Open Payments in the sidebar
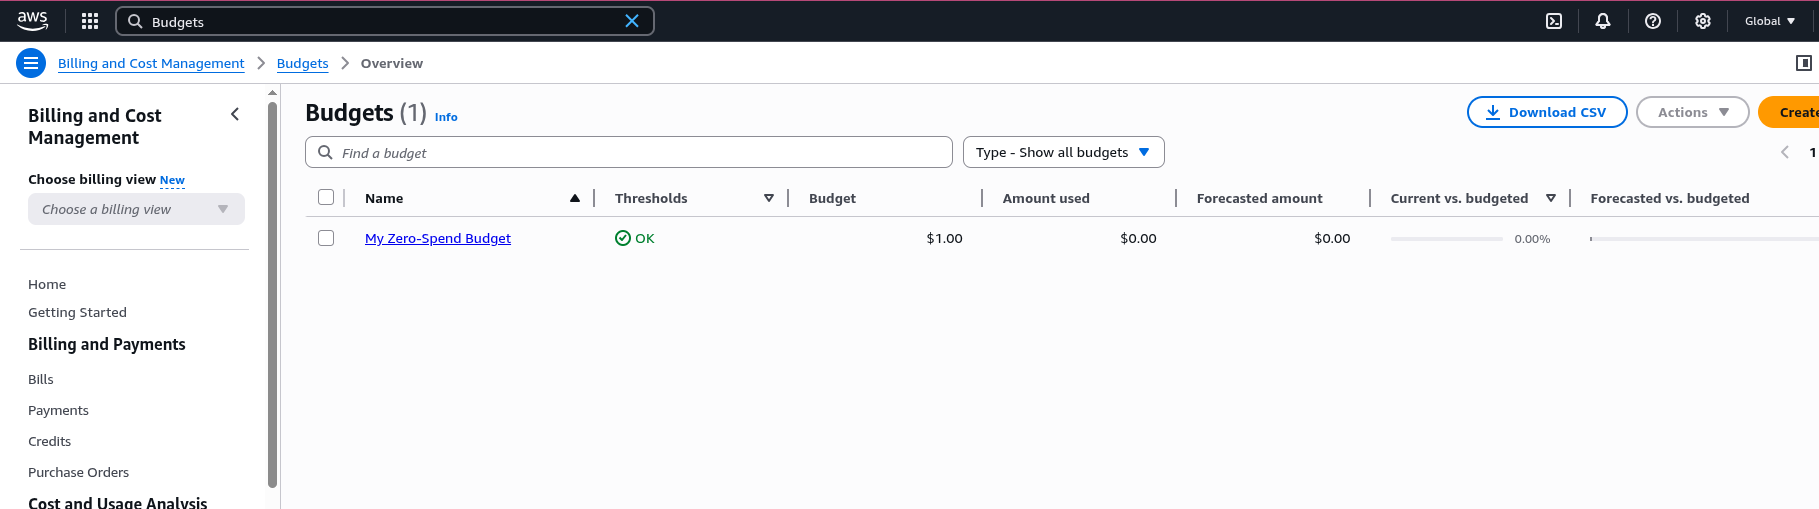The height and width of the screenshot is (509, 1819). [x=58, y=410]
